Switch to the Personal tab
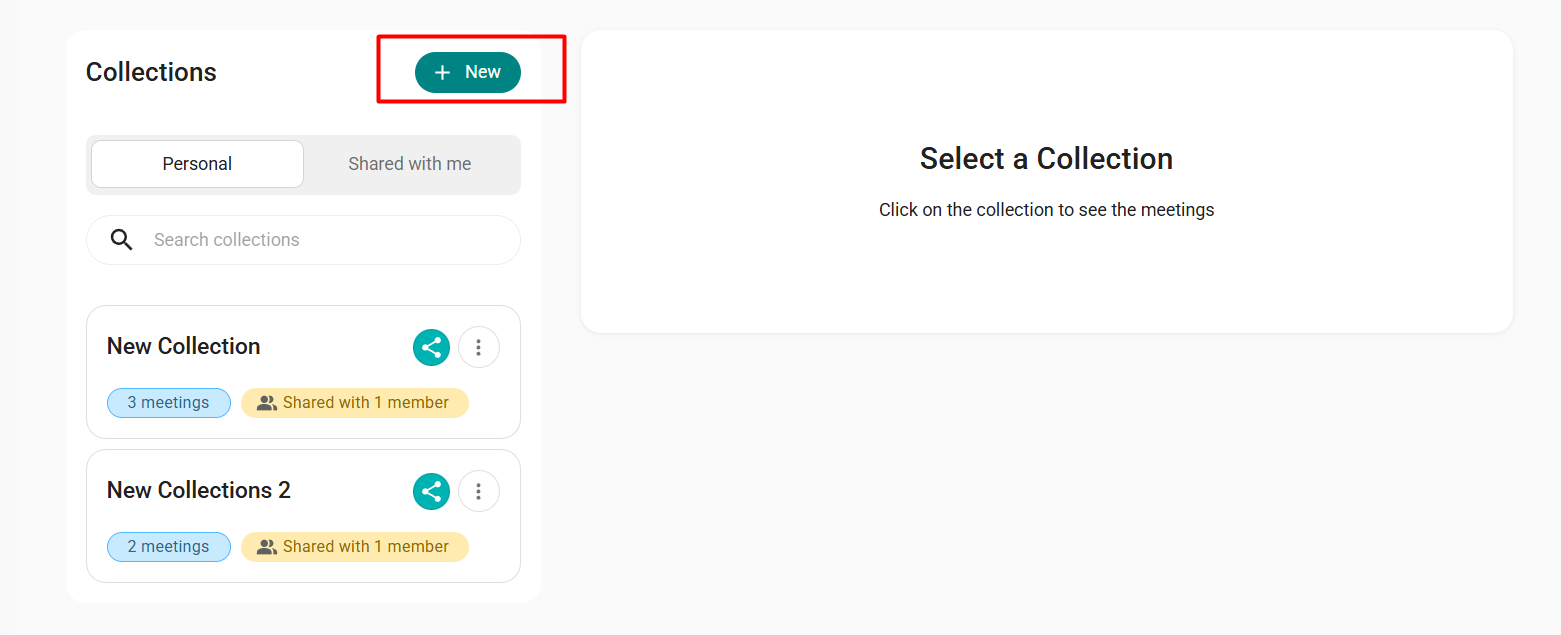The image size is (1561, 635). 197,164
